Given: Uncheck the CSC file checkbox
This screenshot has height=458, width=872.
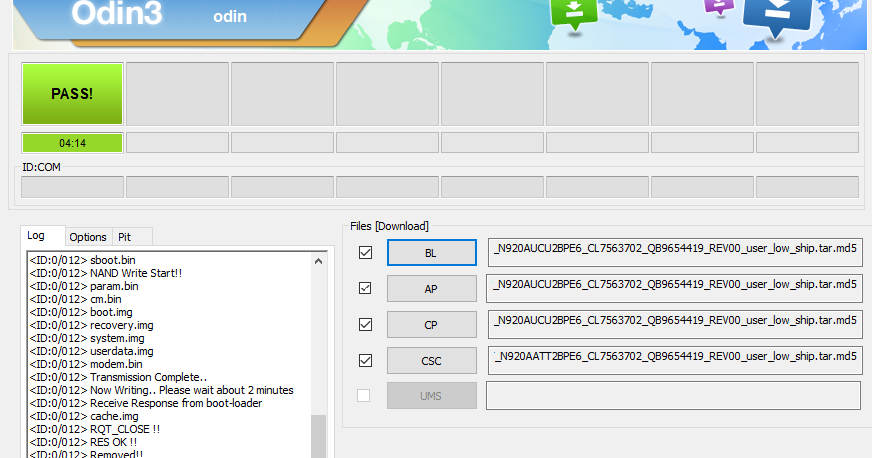Looking at the screenshot, I should [365, 360].
